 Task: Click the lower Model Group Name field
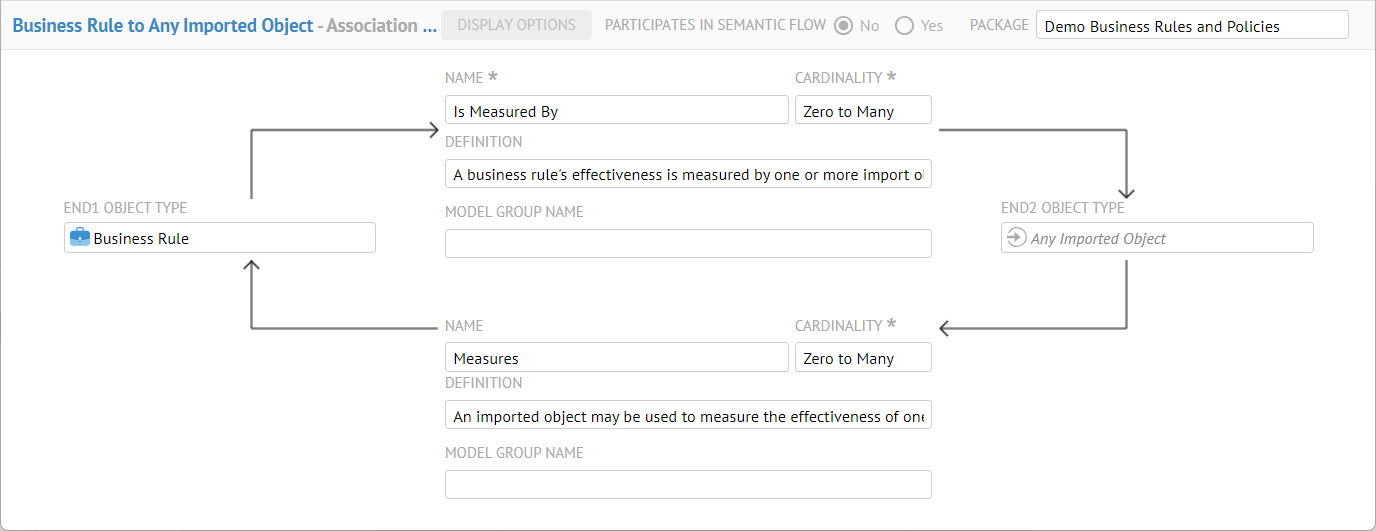click(687, 484)
